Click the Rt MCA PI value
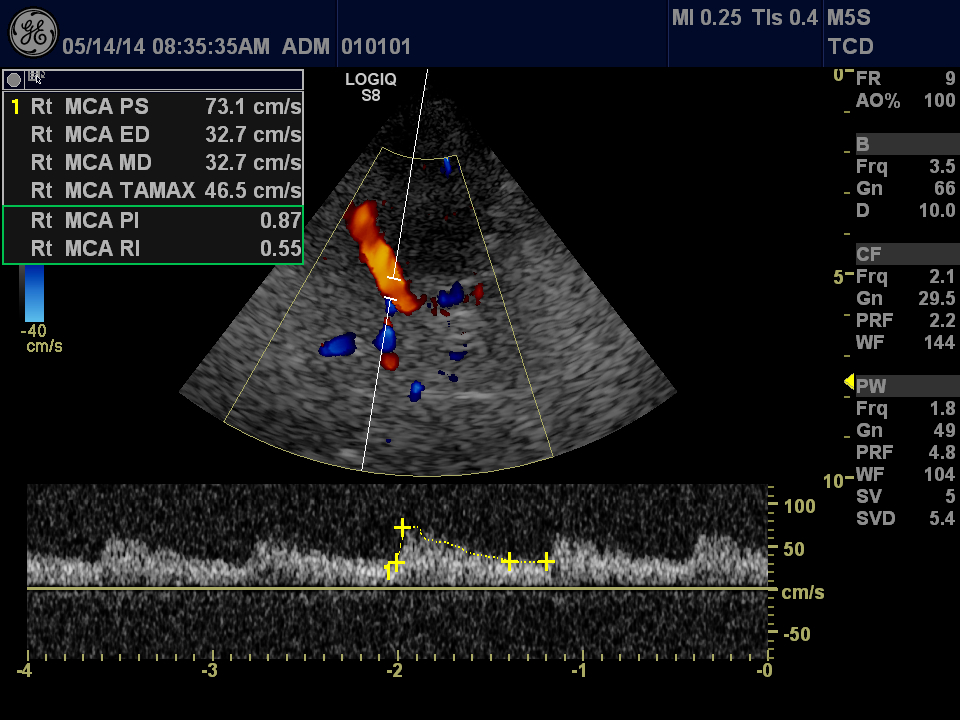Screen dimensions: 960x720 pos(280,221)
